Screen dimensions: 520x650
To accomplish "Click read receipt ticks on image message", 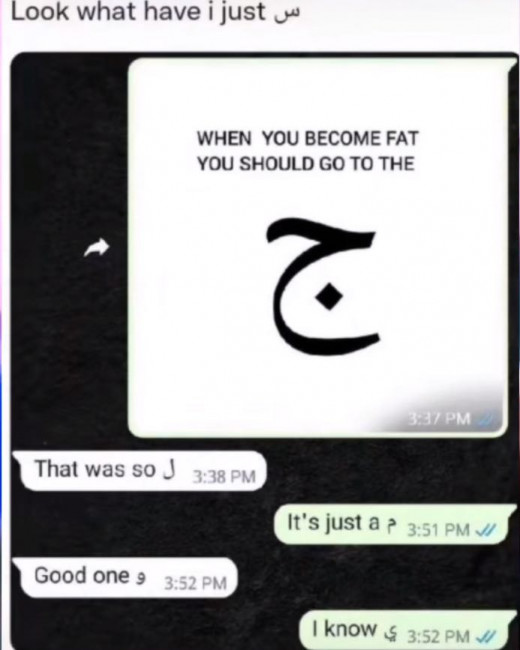I will [484, 419].
